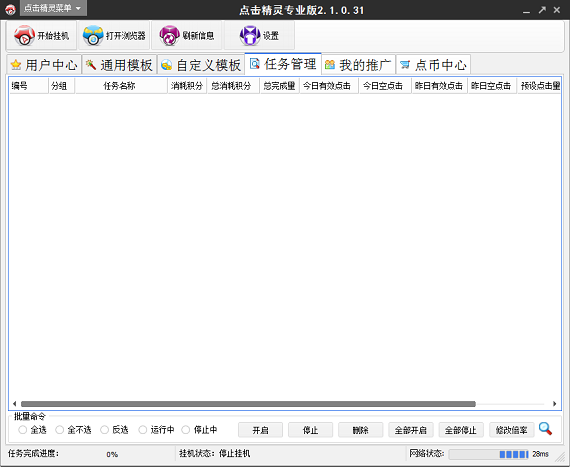Sort by the 编号 column header
This screenshot has height=467, width=570.
[29, 86]
